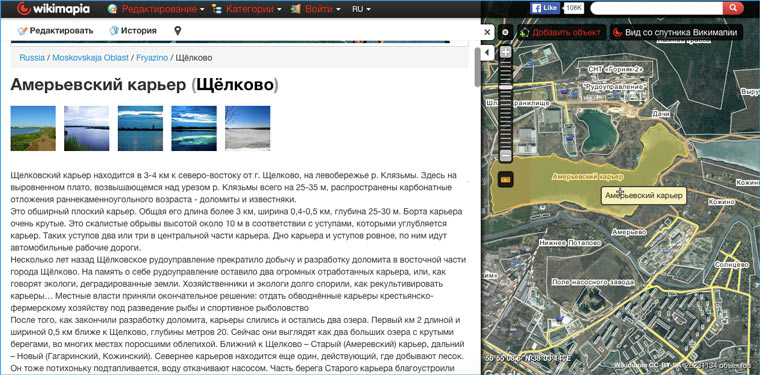
Task: Open the first quarry photo thumbnail
Action: pos(33,128)
